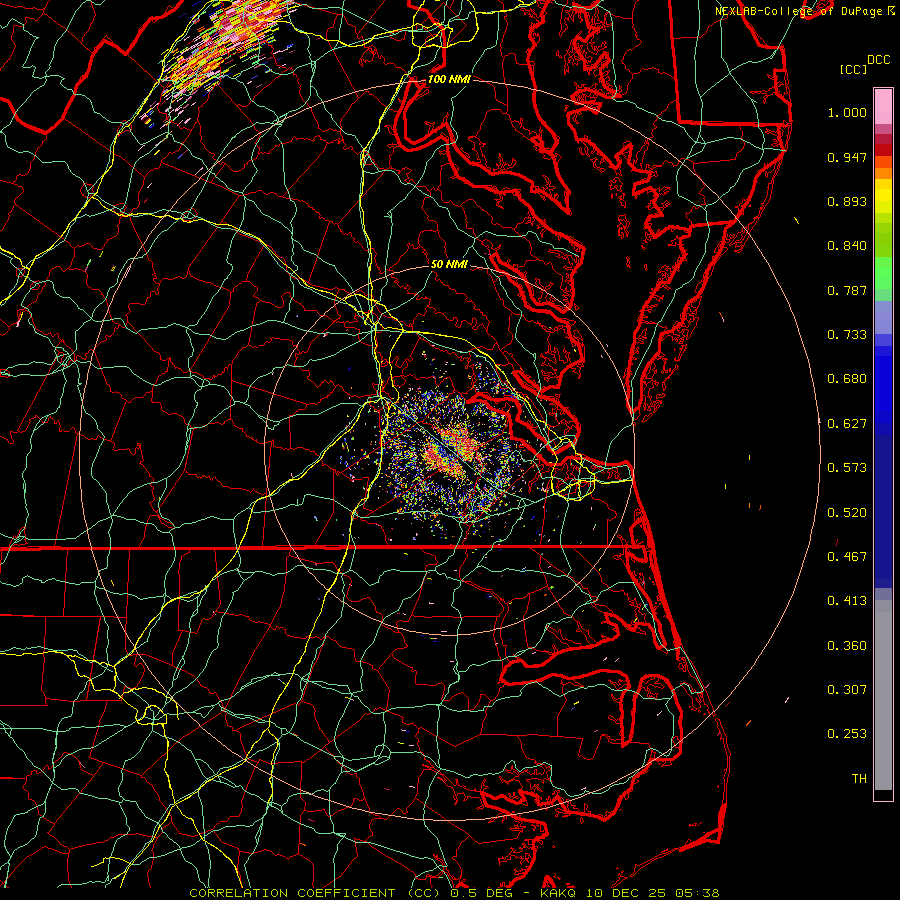The image size is (900, 900).
Task: Click the 0.680 scale value
Action: click(x=847, y=379)
